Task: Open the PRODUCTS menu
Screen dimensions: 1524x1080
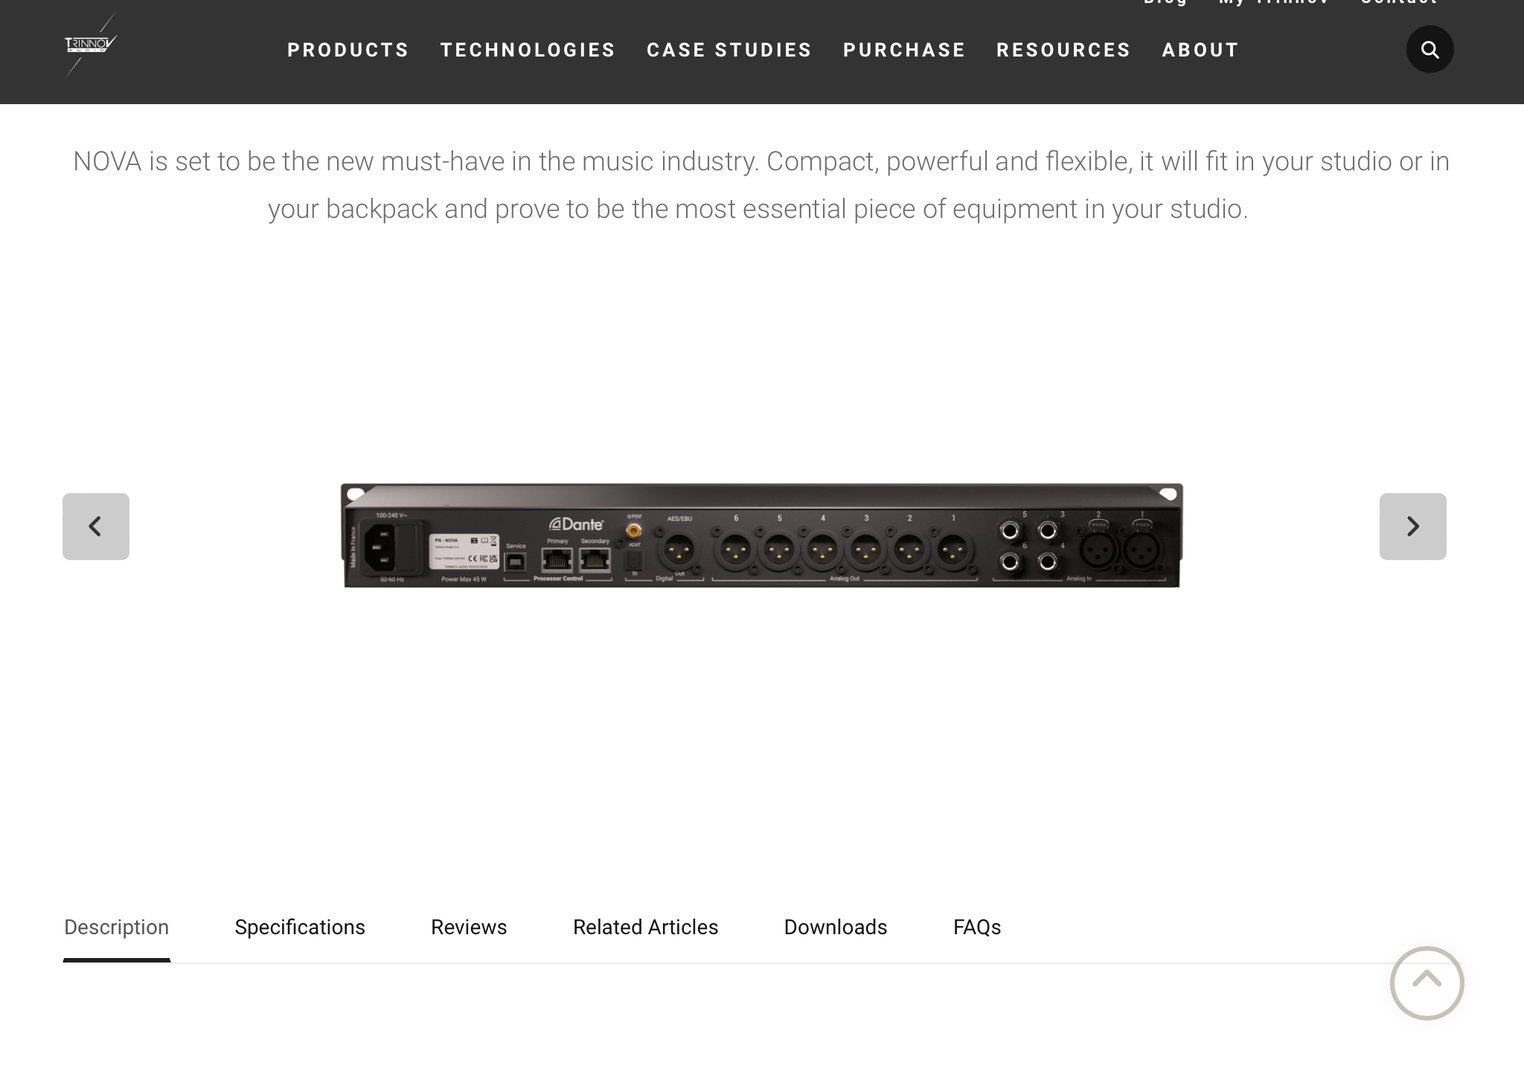Action: [348, 50]
